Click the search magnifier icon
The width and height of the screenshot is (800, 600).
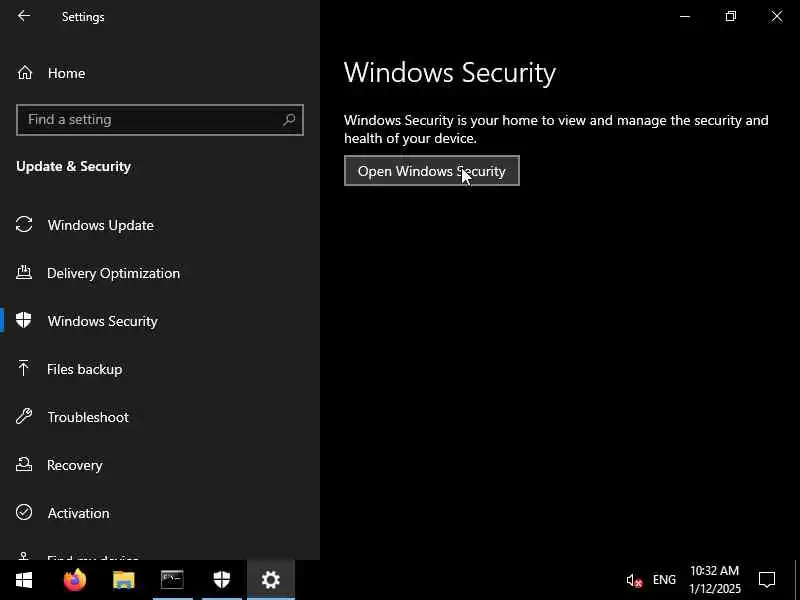(289, 120)
